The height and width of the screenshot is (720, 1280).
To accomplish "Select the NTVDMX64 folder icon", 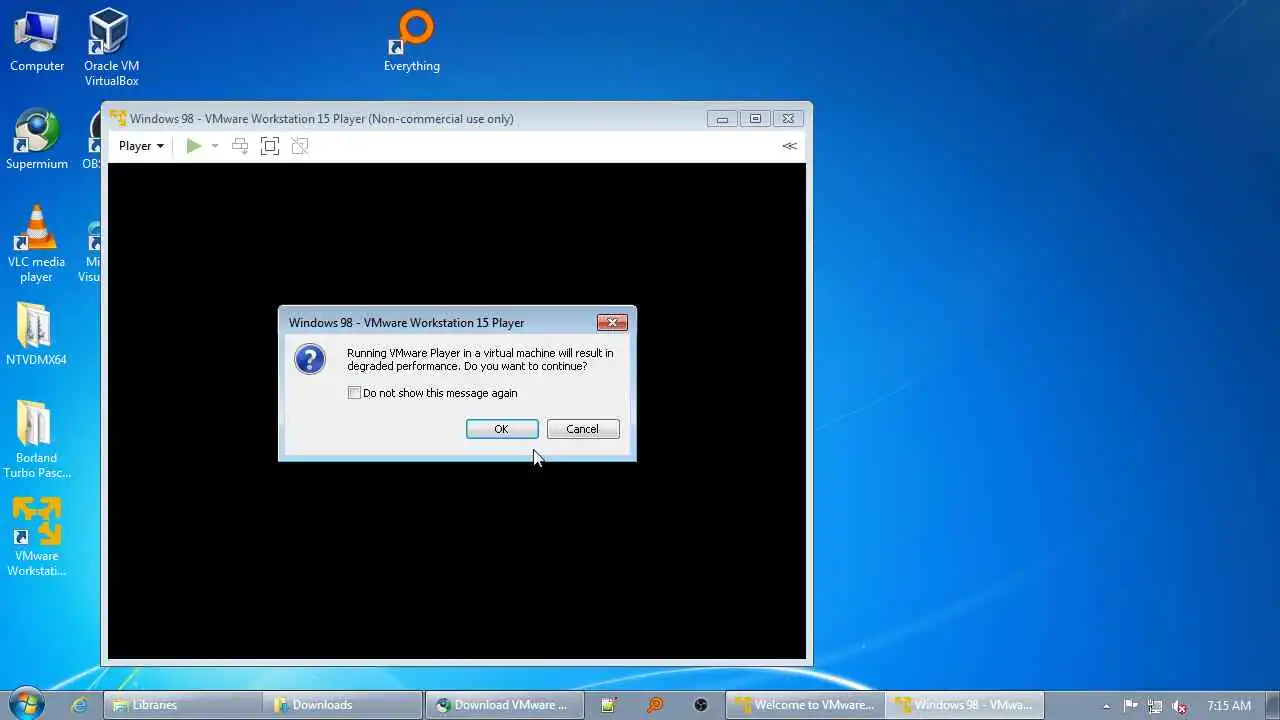I will (x=36, y=334).
